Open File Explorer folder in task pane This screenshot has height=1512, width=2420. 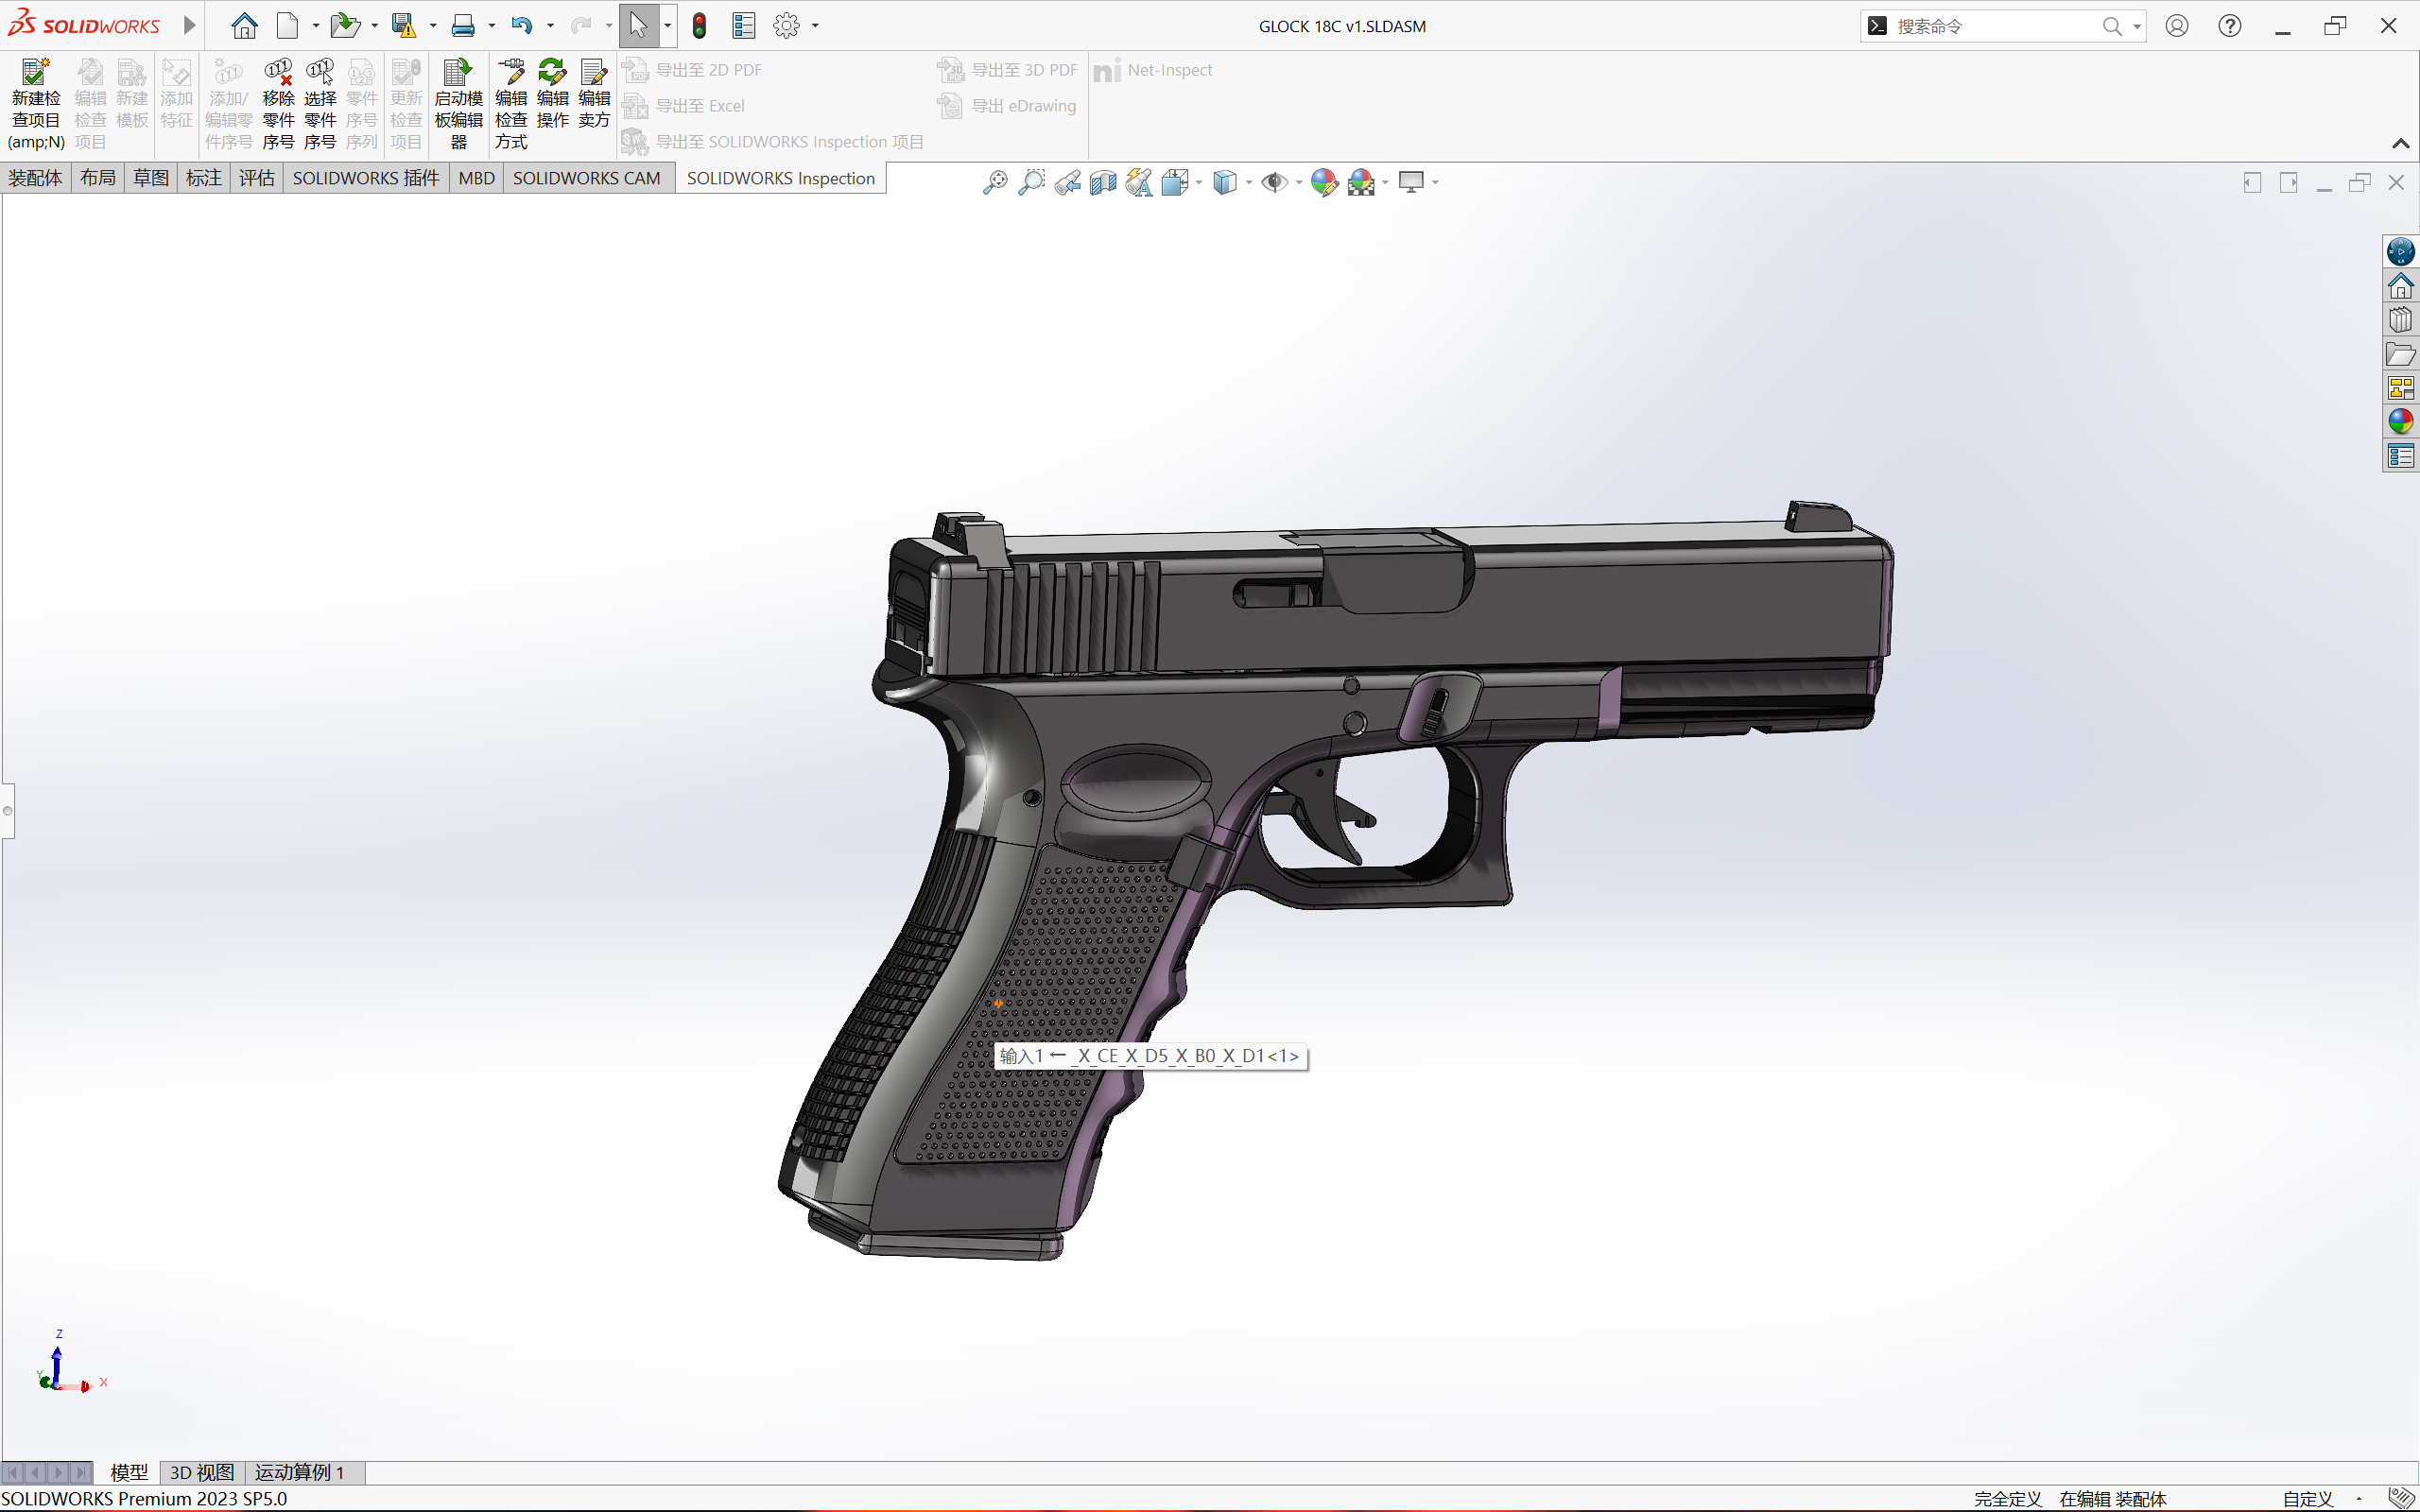(x=2400, y=354)
